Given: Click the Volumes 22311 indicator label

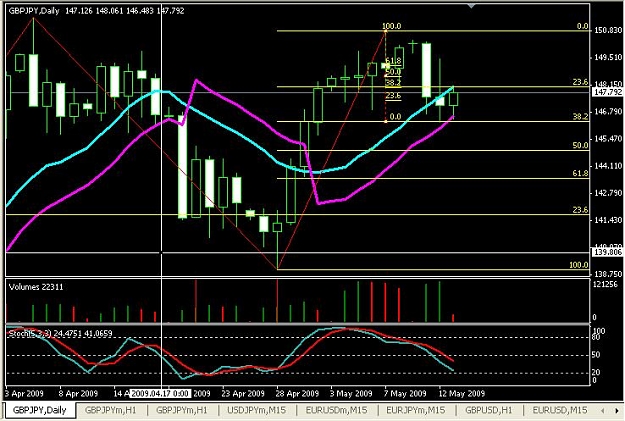Looking at the screenshot, I should pos(36,287).
